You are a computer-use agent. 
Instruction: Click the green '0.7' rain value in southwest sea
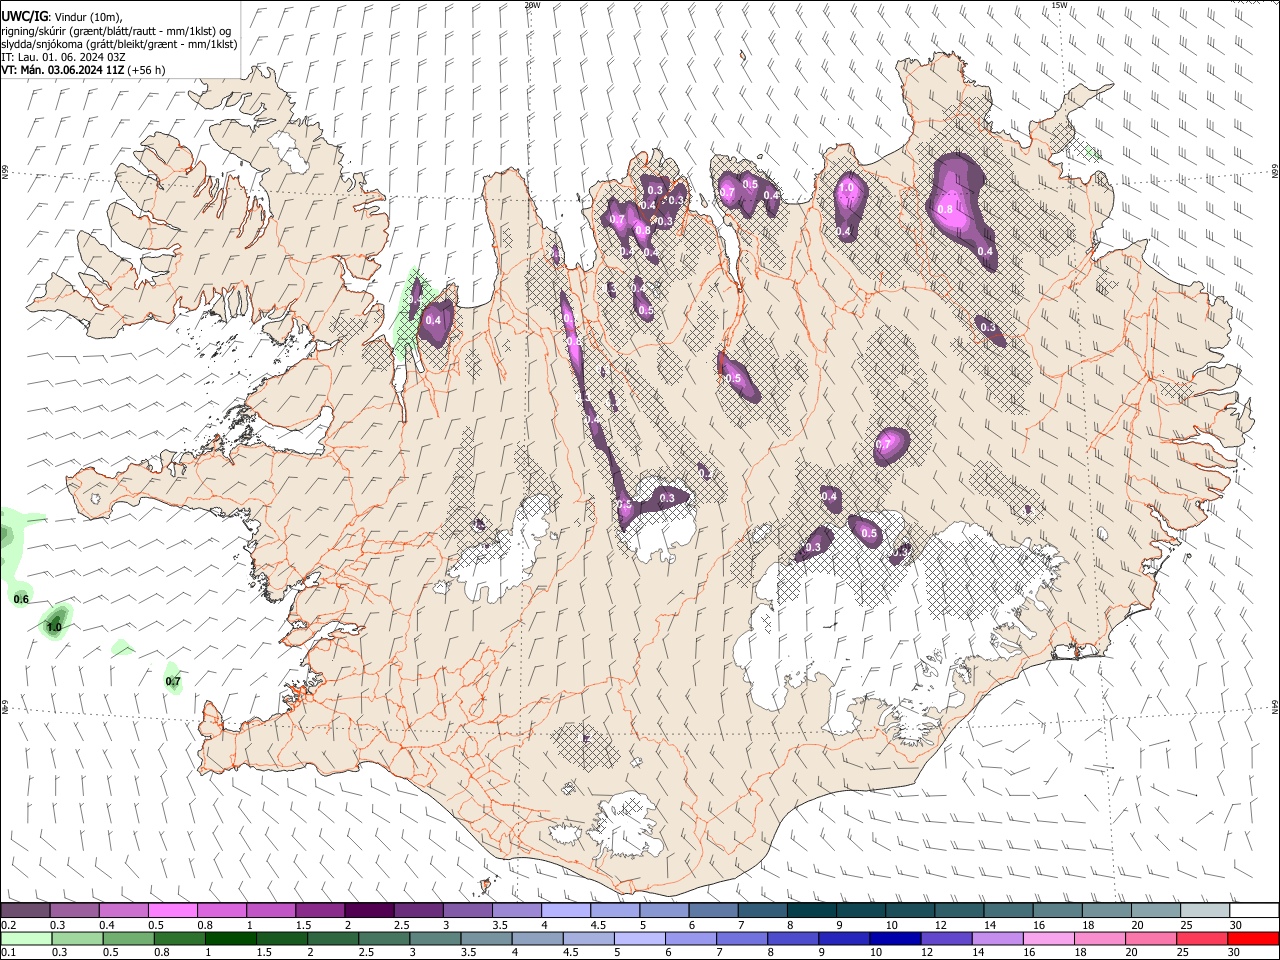click(173, 682)
